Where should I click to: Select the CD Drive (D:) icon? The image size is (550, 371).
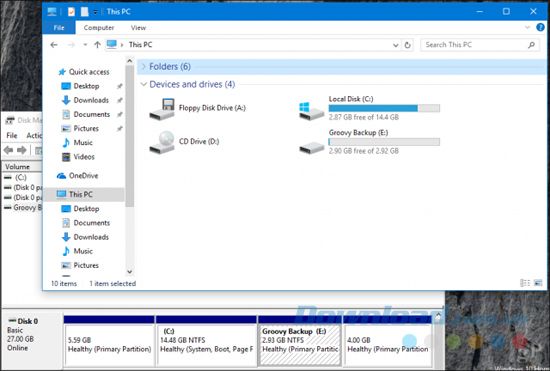pos(162,142)
